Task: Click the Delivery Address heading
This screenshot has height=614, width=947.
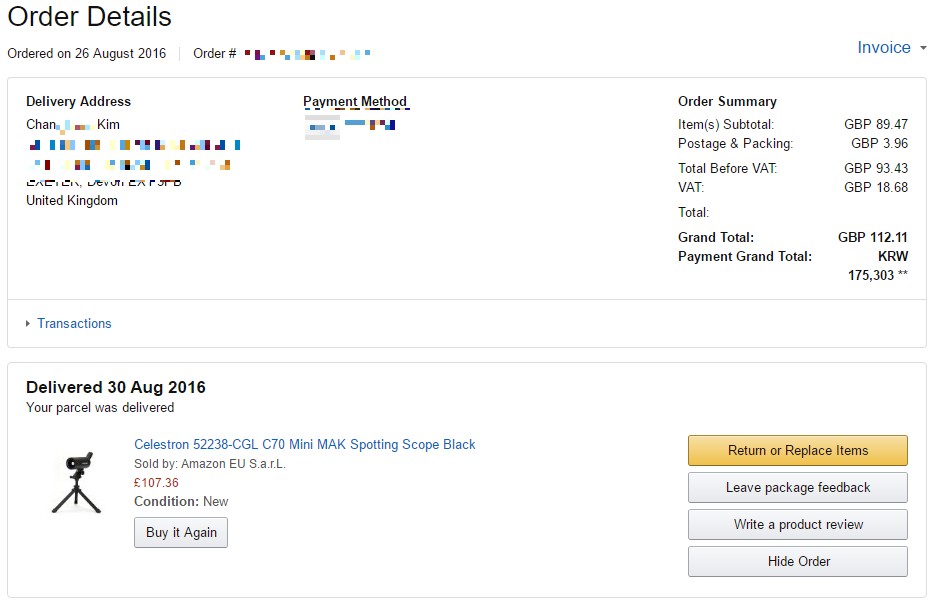Action: click(x=78, y=102)
